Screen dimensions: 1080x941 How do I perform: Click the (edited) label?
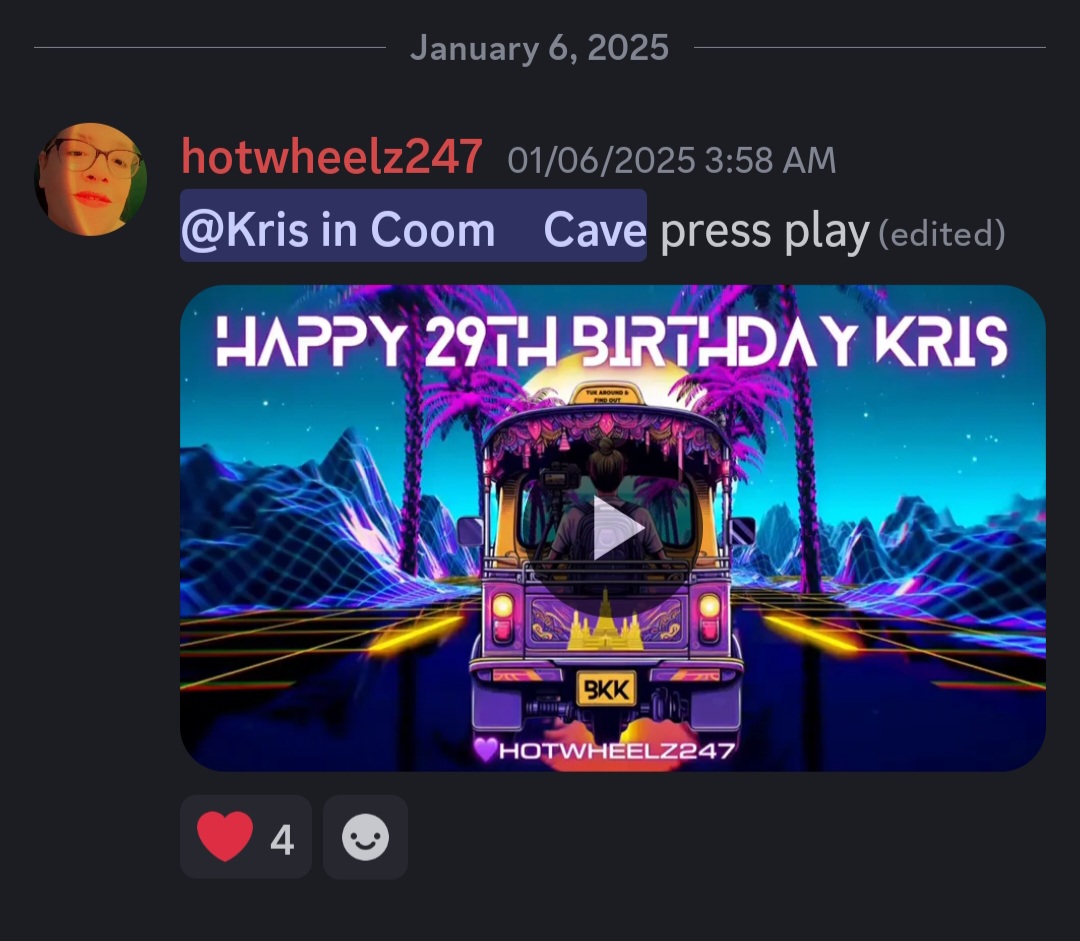[942, 234]
